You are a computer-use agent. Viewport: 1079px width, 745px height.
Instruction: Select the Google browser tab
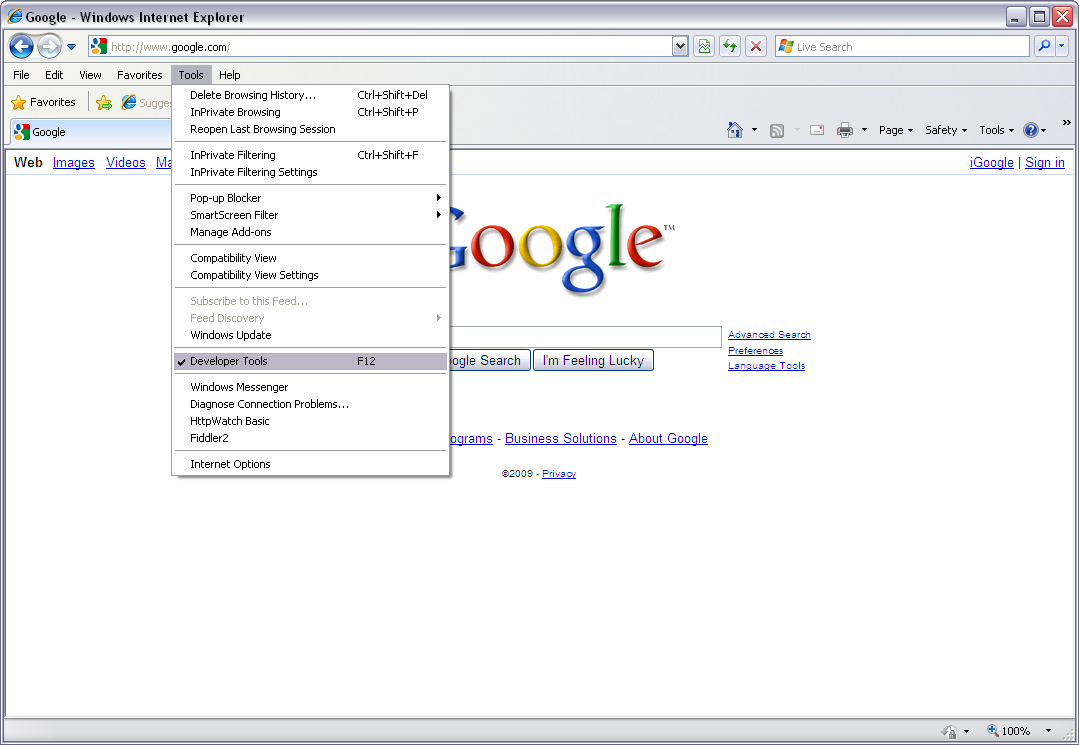click(x=91, y=132)
